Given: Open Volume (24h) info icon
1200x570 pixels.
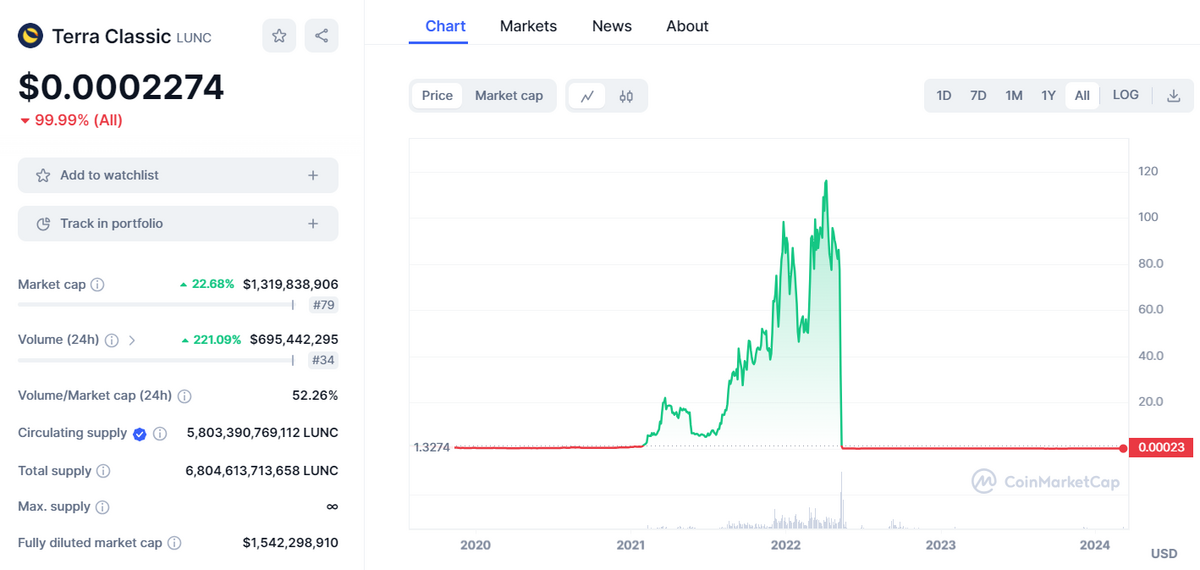Looking at the screenshot, I should click(112, 340).
